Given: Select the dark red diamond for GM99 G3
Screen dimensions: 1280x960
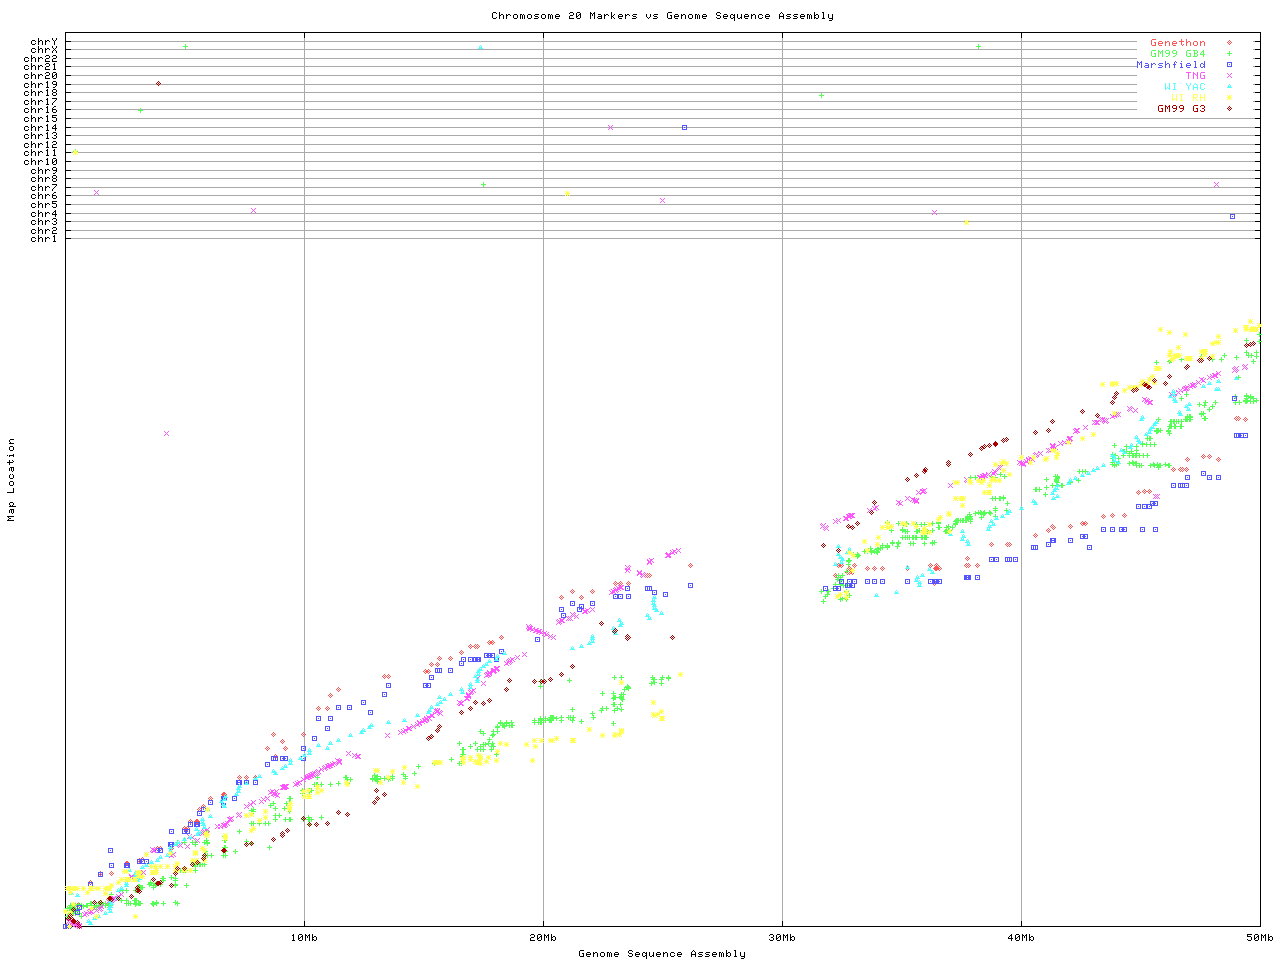Looking at the screenshot, I should 1229,109.
